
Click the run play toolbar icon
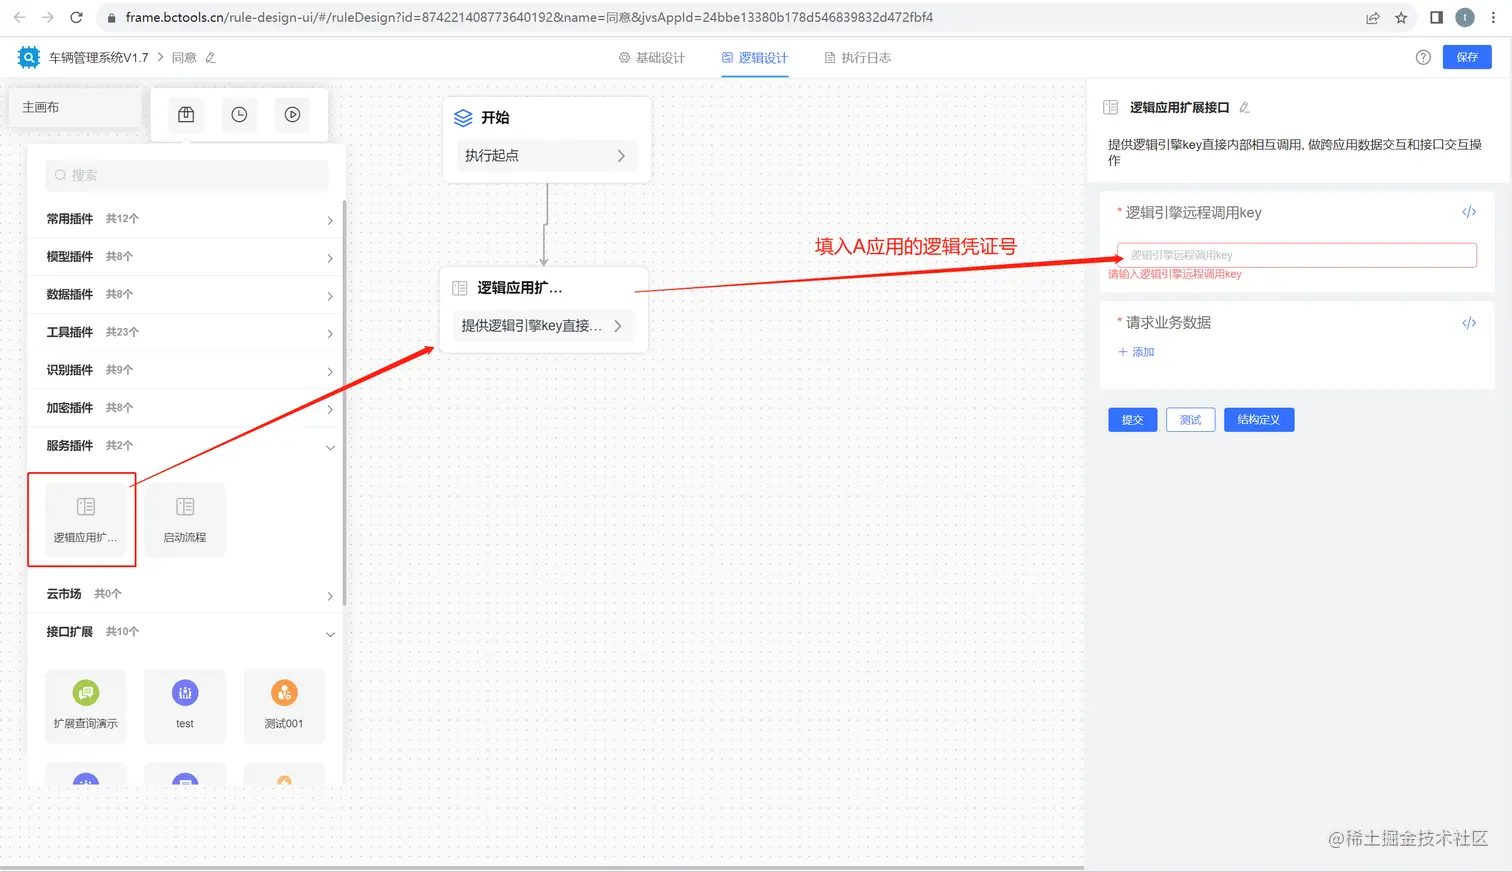(x=292, y=115)
